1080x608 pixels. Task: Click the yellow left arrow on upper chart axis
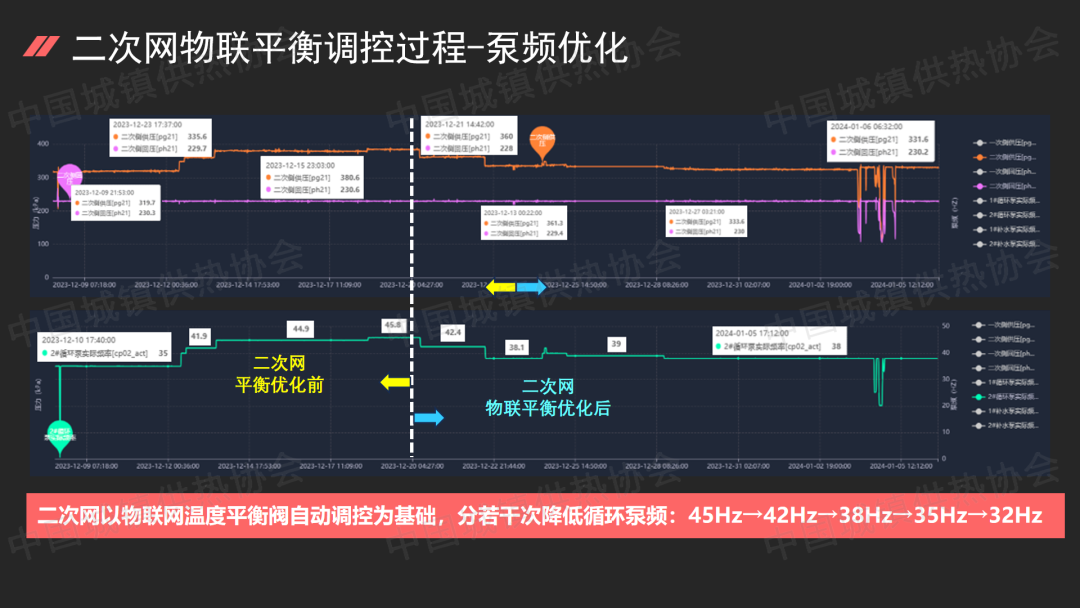(x=501, y=287)
